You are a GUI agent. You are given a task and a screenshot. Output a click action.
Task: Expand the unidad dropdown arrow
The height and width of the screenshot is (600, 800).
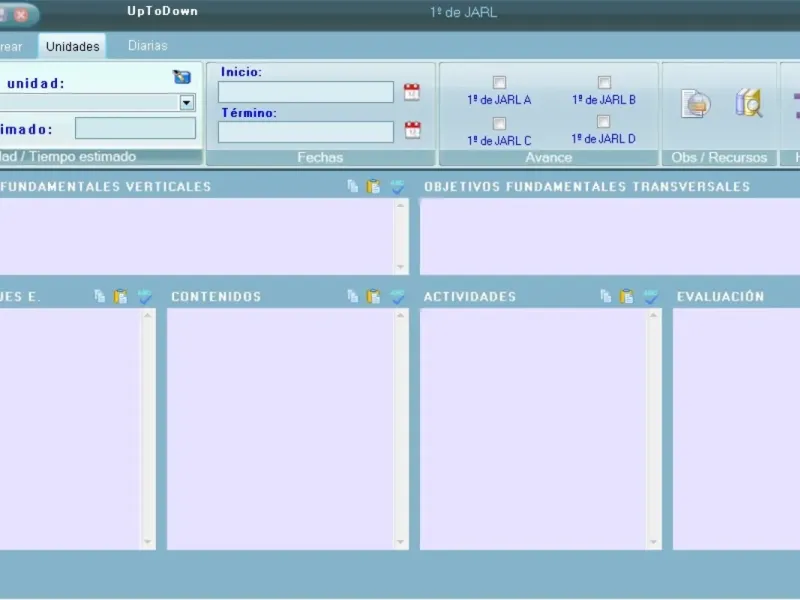pyautogui.click(x=187, y=103)
